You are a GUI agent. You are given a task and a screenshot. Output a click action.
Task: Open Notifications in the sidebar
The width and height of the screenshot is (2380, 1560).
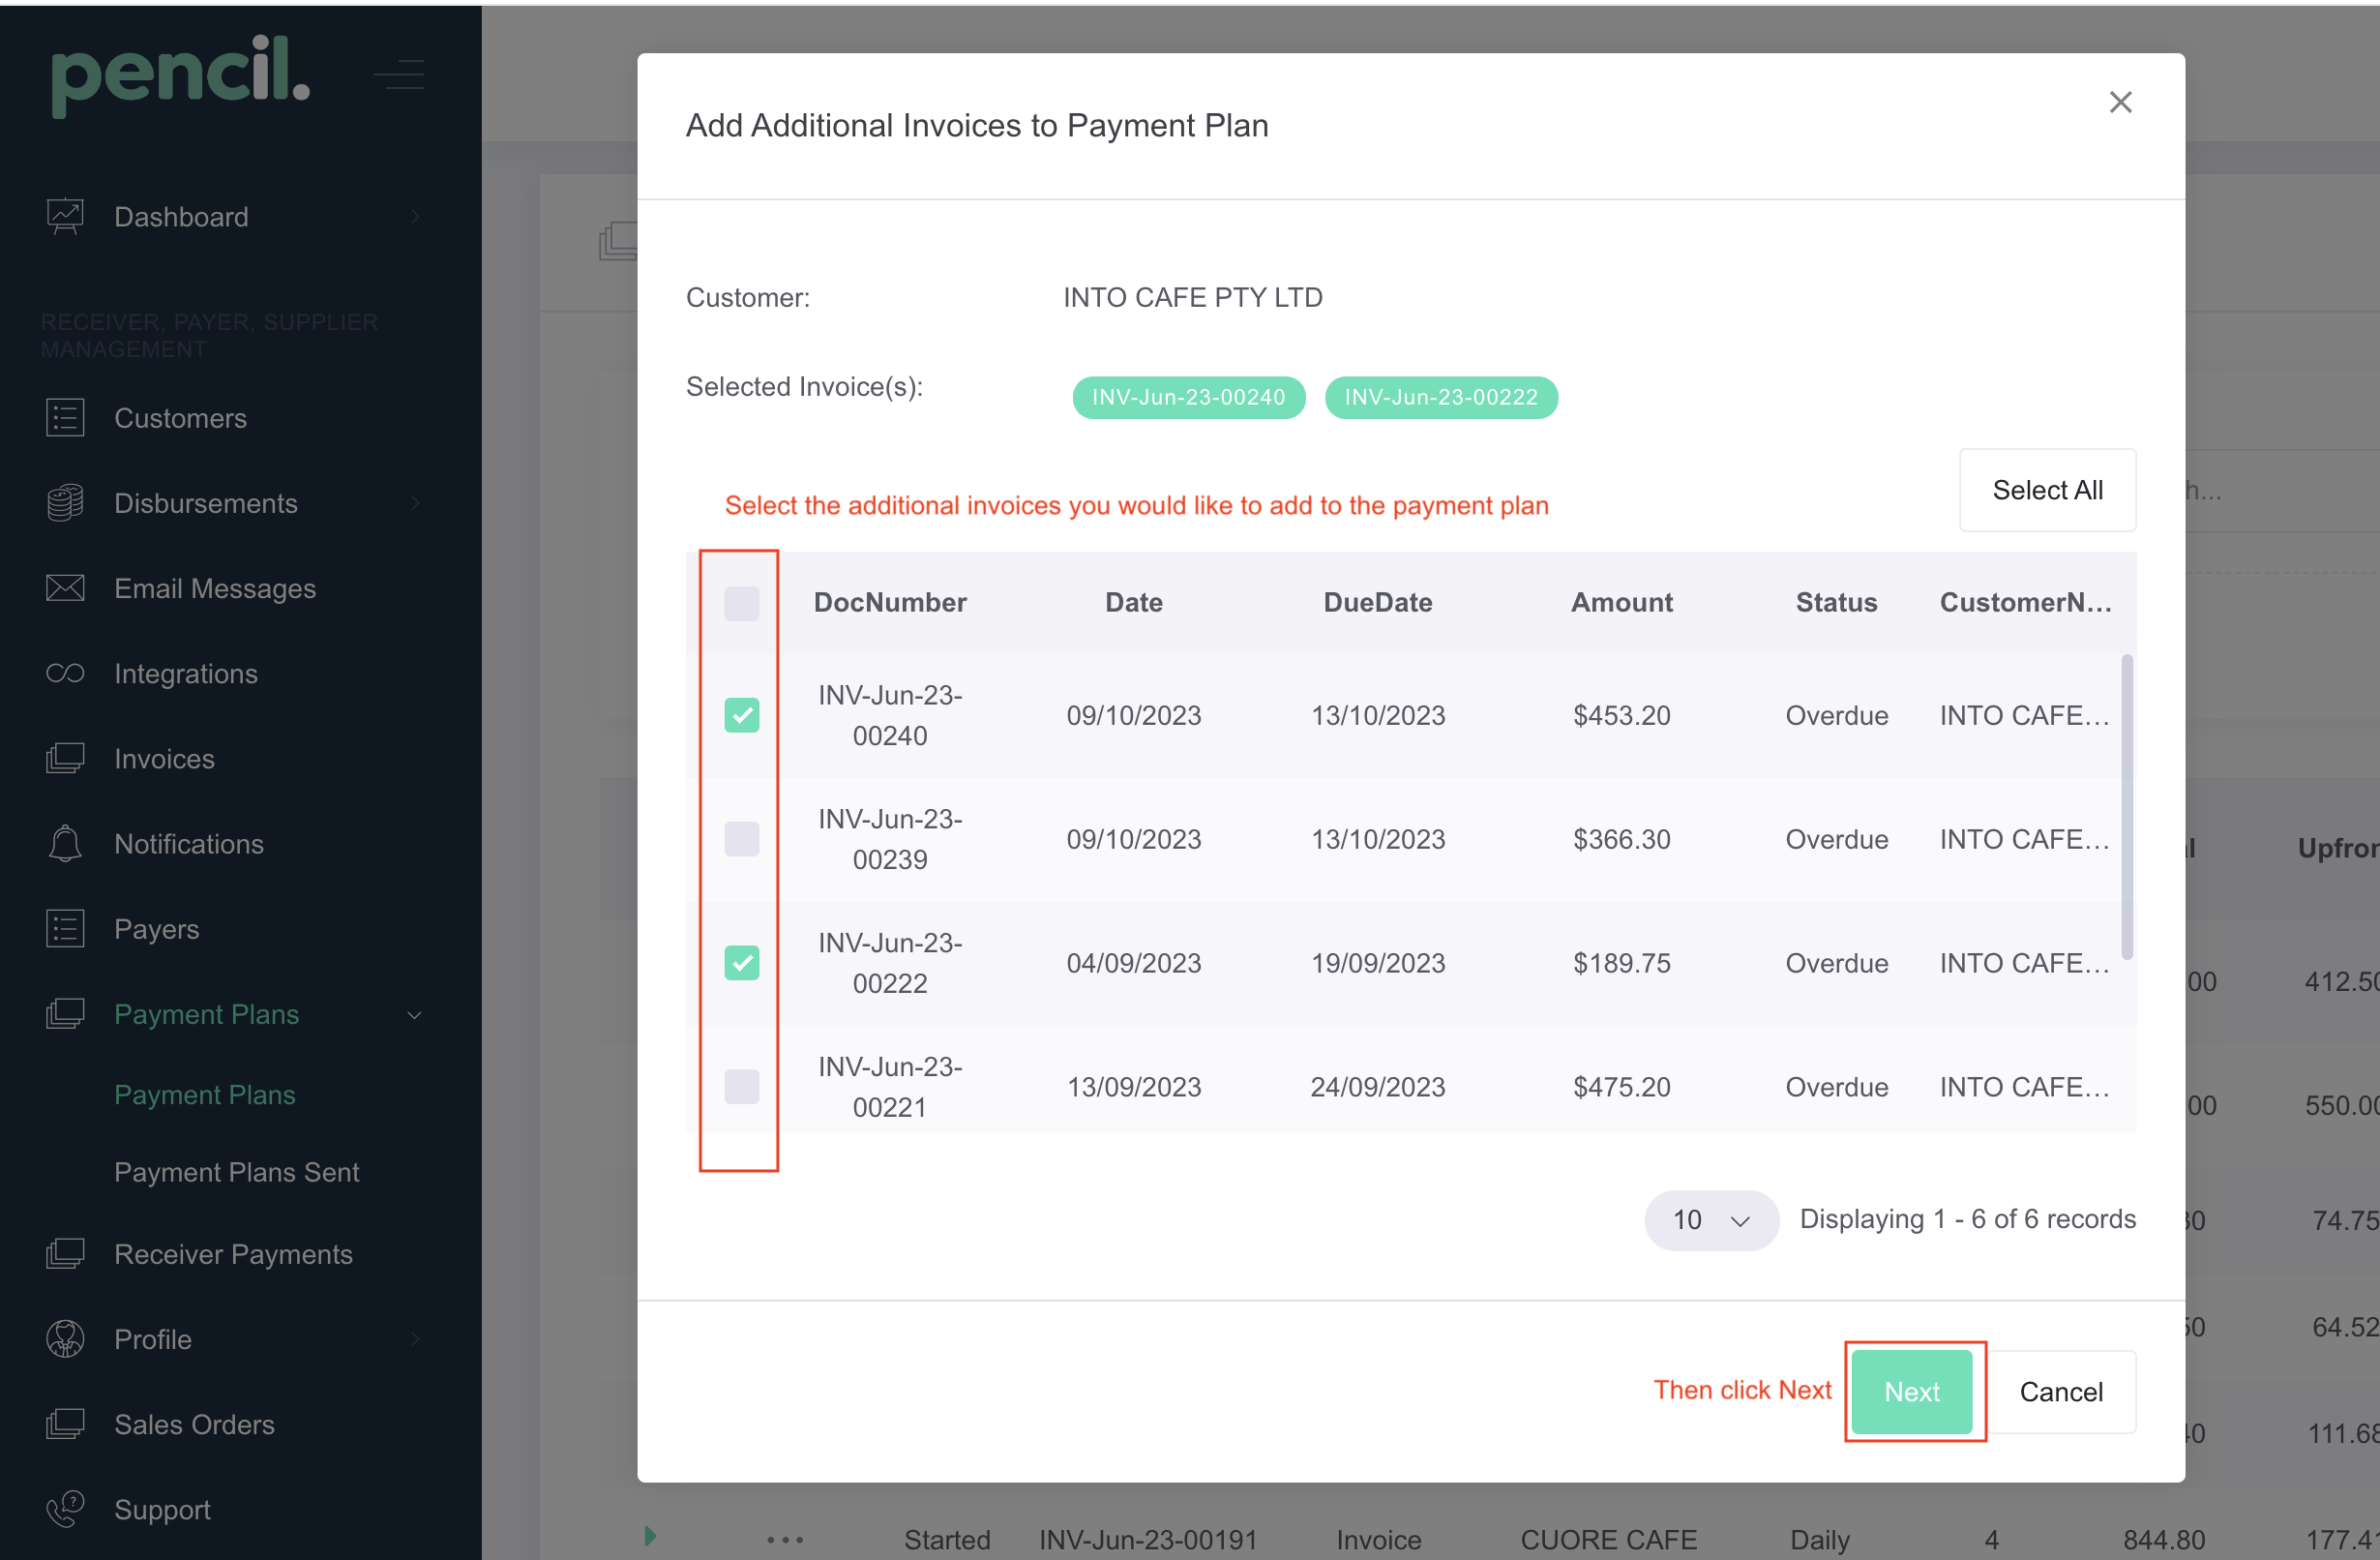(188, 843)
